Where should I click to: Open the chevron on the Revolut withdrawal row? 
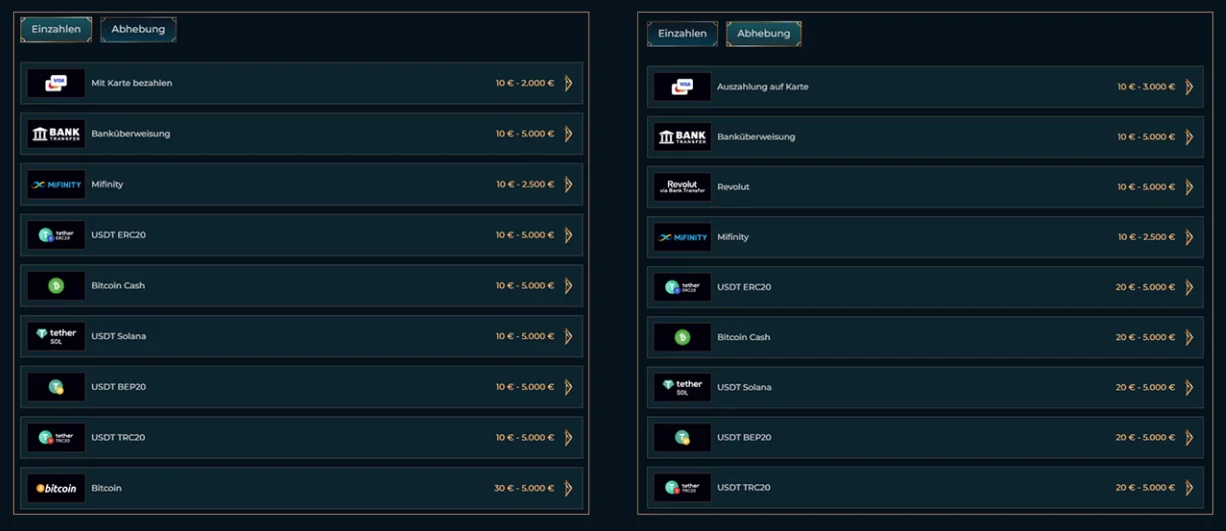click(1189, 187)
